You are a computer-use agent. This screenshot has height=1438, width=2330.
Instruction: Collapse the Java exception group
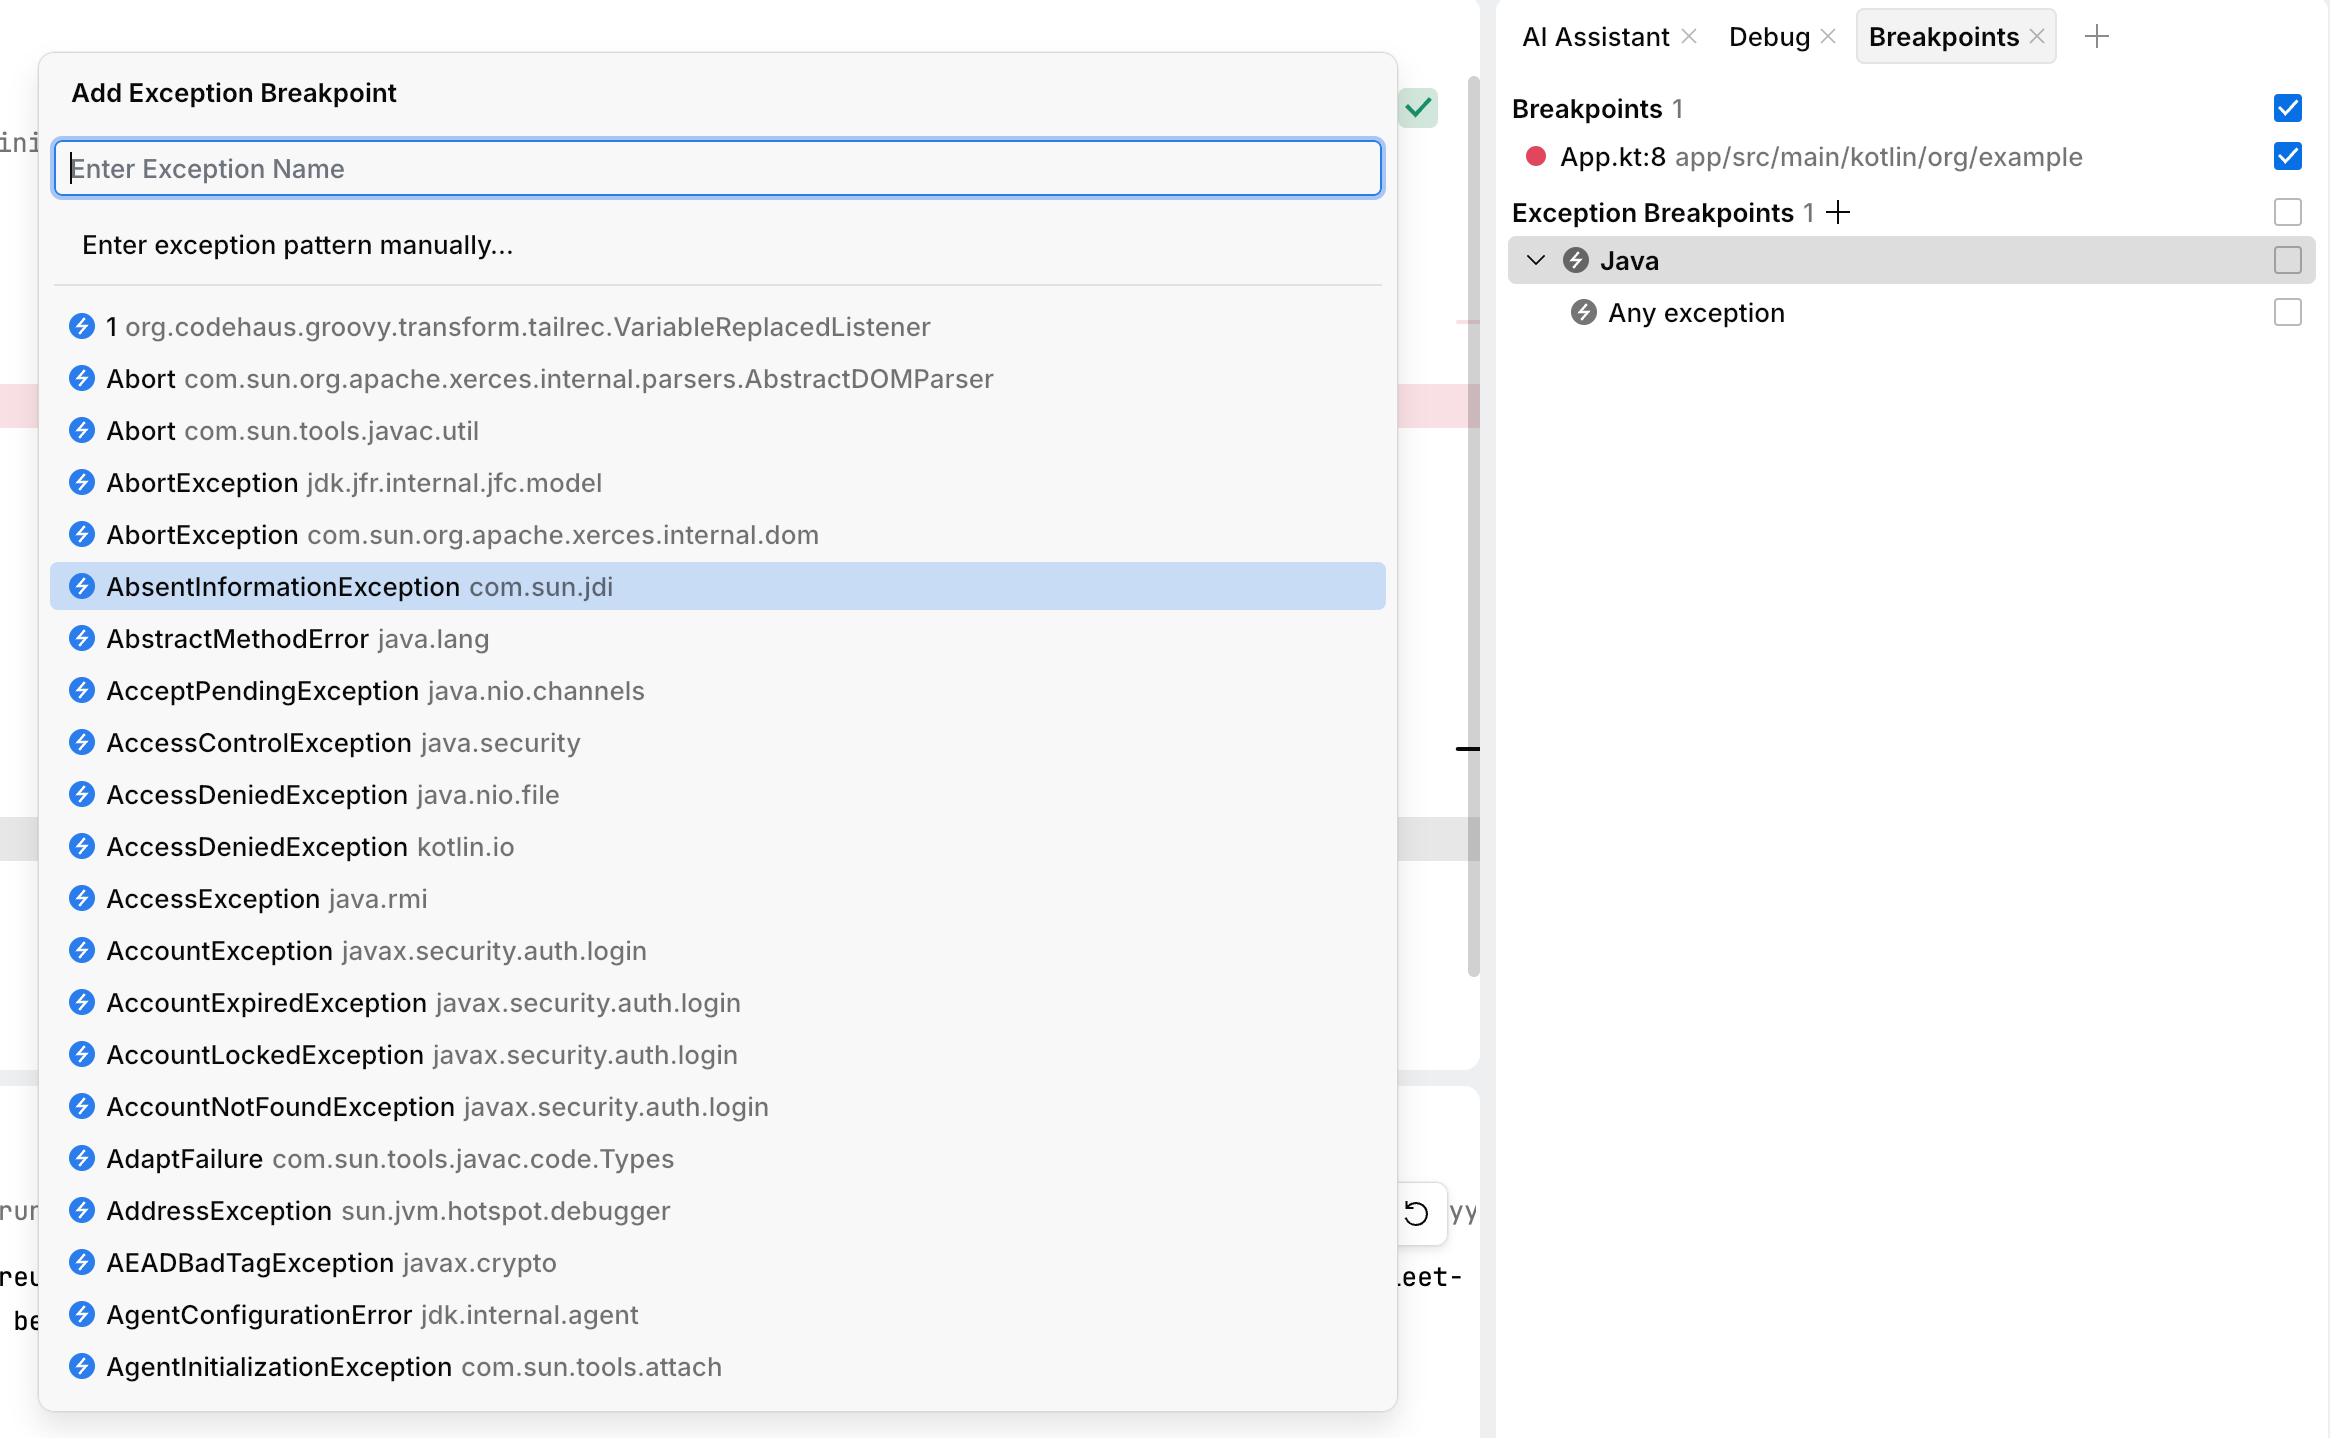(x=1535, y=260)
